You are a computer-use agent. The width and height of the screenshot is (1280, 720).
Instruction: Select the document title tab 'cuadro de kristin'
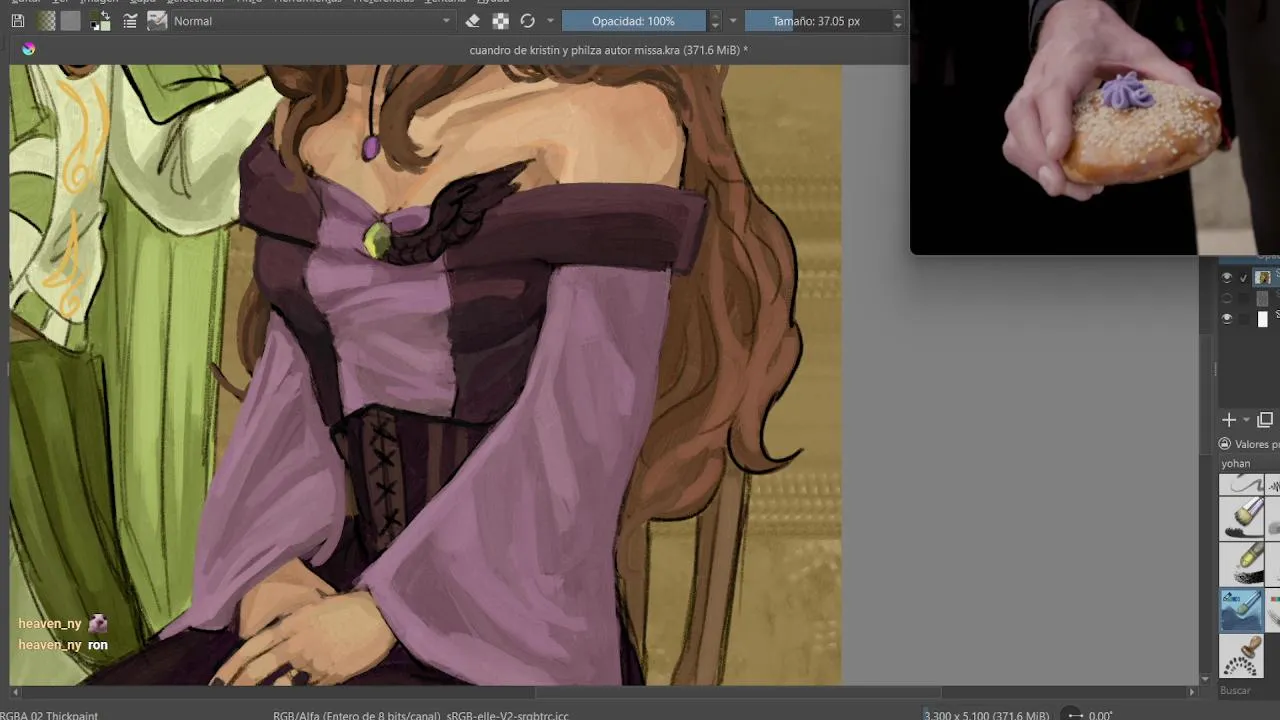[608, 50]
